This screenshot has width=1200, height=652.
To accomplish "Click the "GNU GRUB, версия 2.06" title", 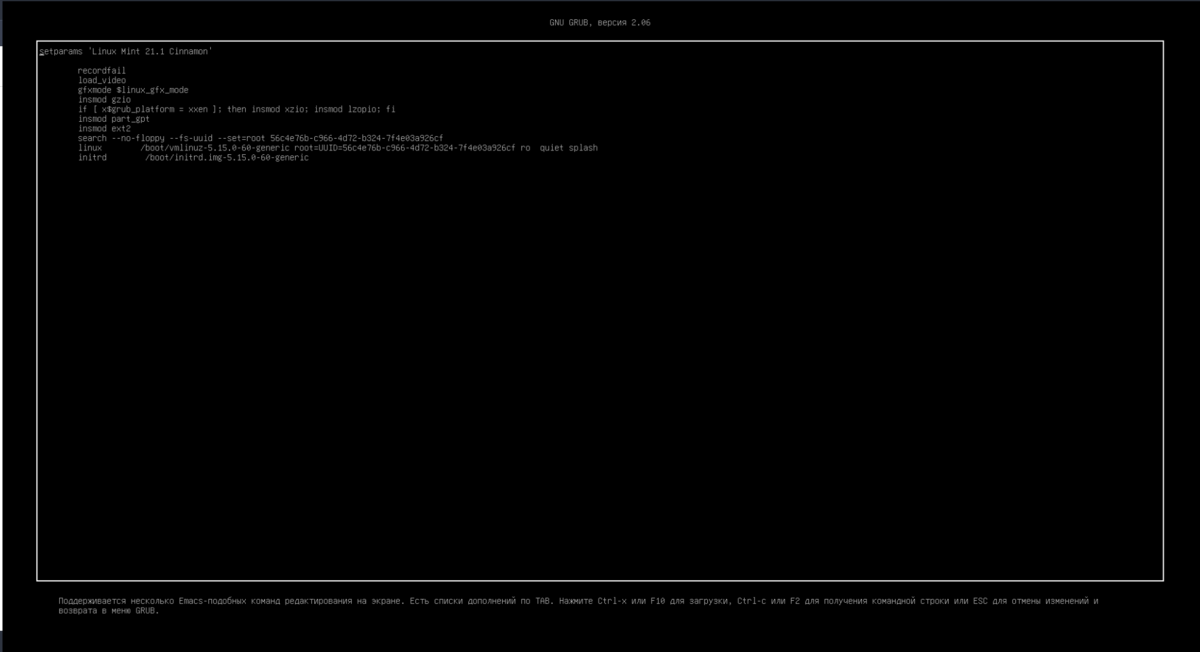I will [600, 22].
